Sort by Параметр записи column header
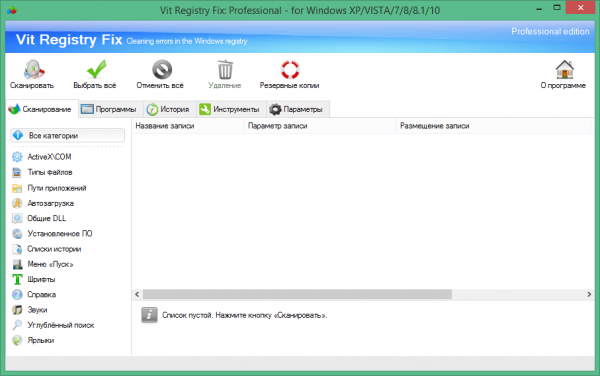This screenshot has width=600, height=376. coord(320,126)
